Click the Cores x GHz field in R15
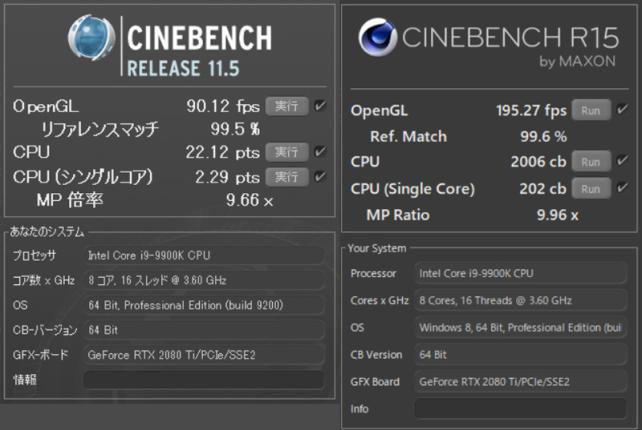The width and height of the screenshot is (642, 430). pos(520,300)
